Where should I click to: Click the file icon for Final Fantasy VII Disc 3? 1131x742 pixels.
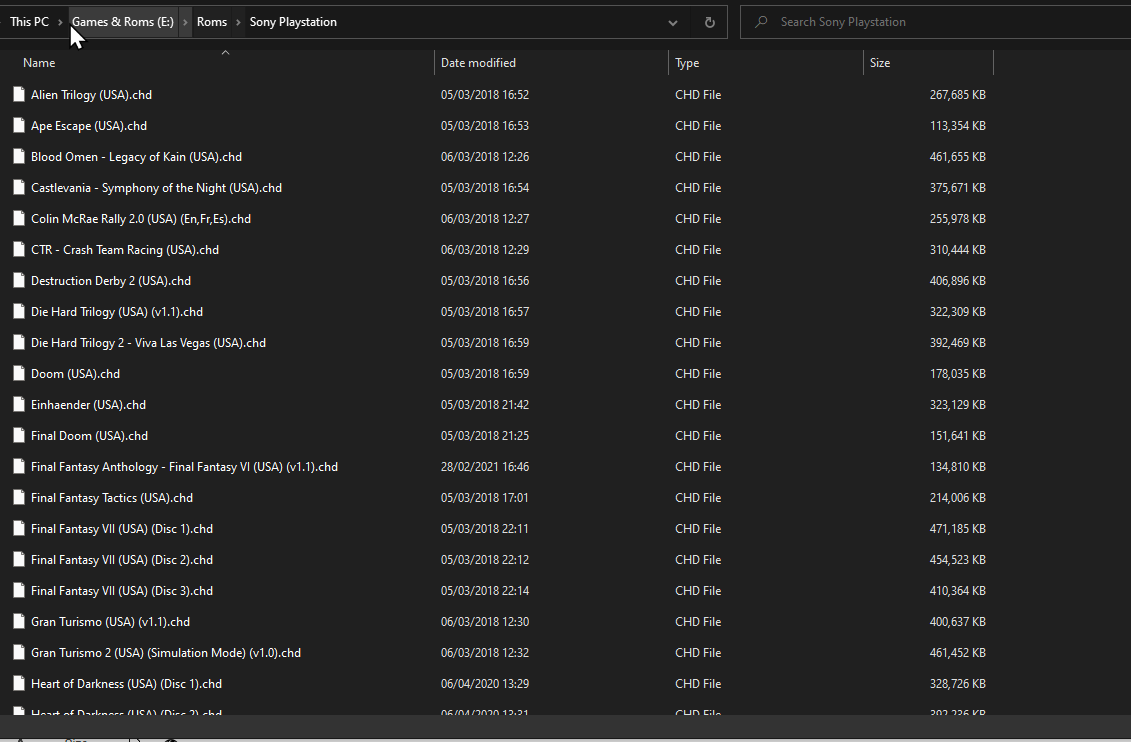coord(19,591)
